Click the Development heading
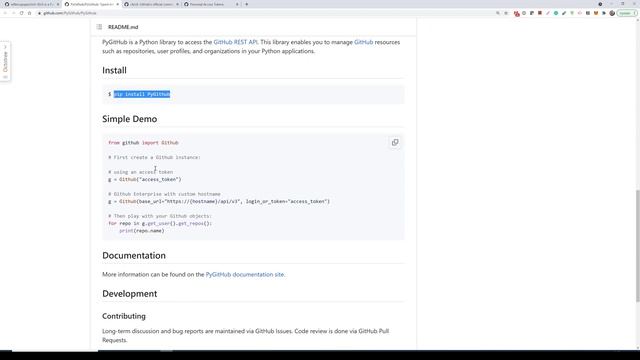Image resolution: width=640 pixels, height=360 pixels. [129, 294]
